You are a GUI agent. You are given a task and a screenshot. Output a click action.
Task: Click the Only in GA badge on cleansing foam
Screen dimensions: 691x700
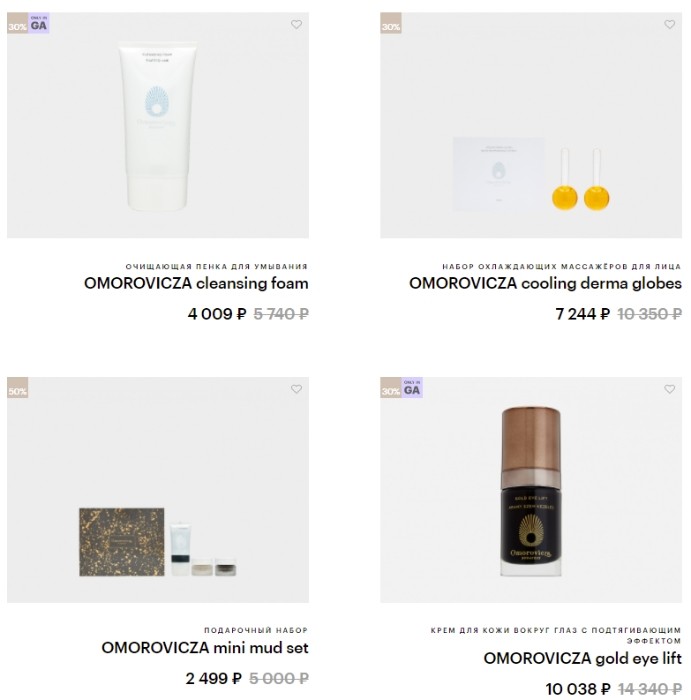[39, 23]
